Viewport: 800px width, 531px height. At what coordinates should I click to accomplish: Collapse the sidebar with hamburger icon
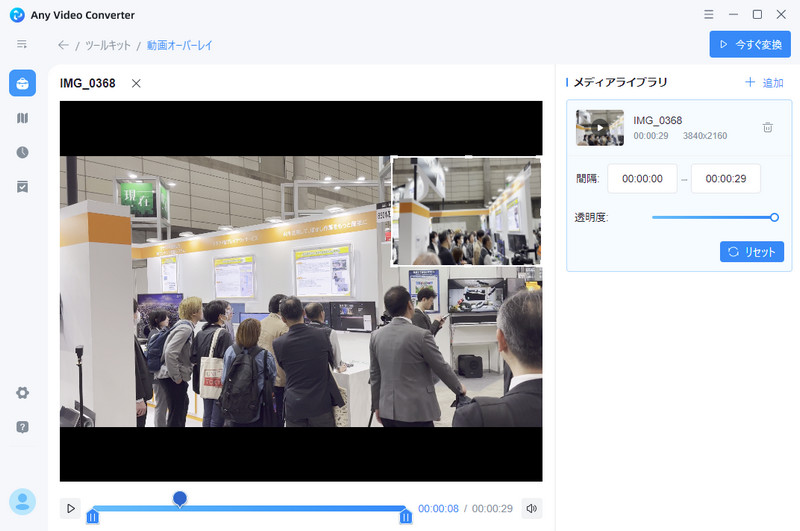pos(22,44)
